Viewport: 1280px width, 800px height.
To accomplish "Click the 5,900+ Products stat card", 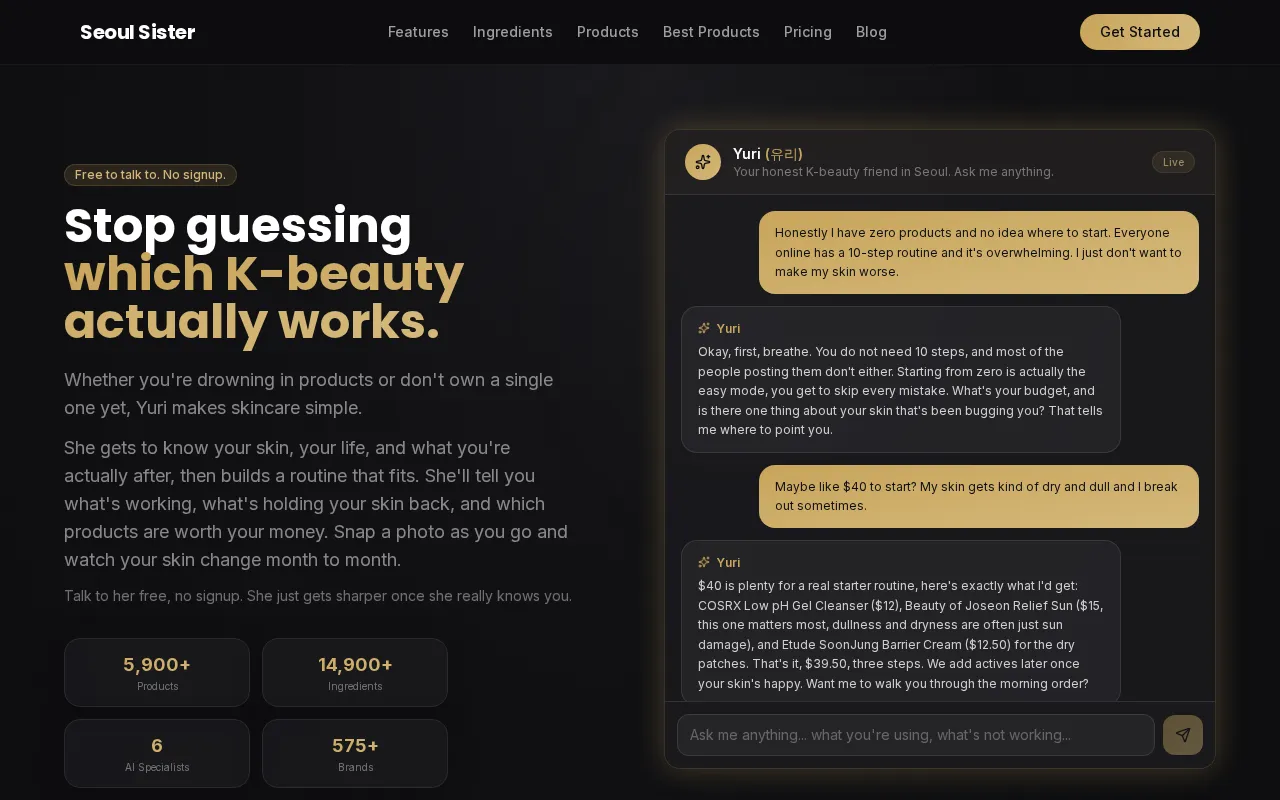I will 157,673.
